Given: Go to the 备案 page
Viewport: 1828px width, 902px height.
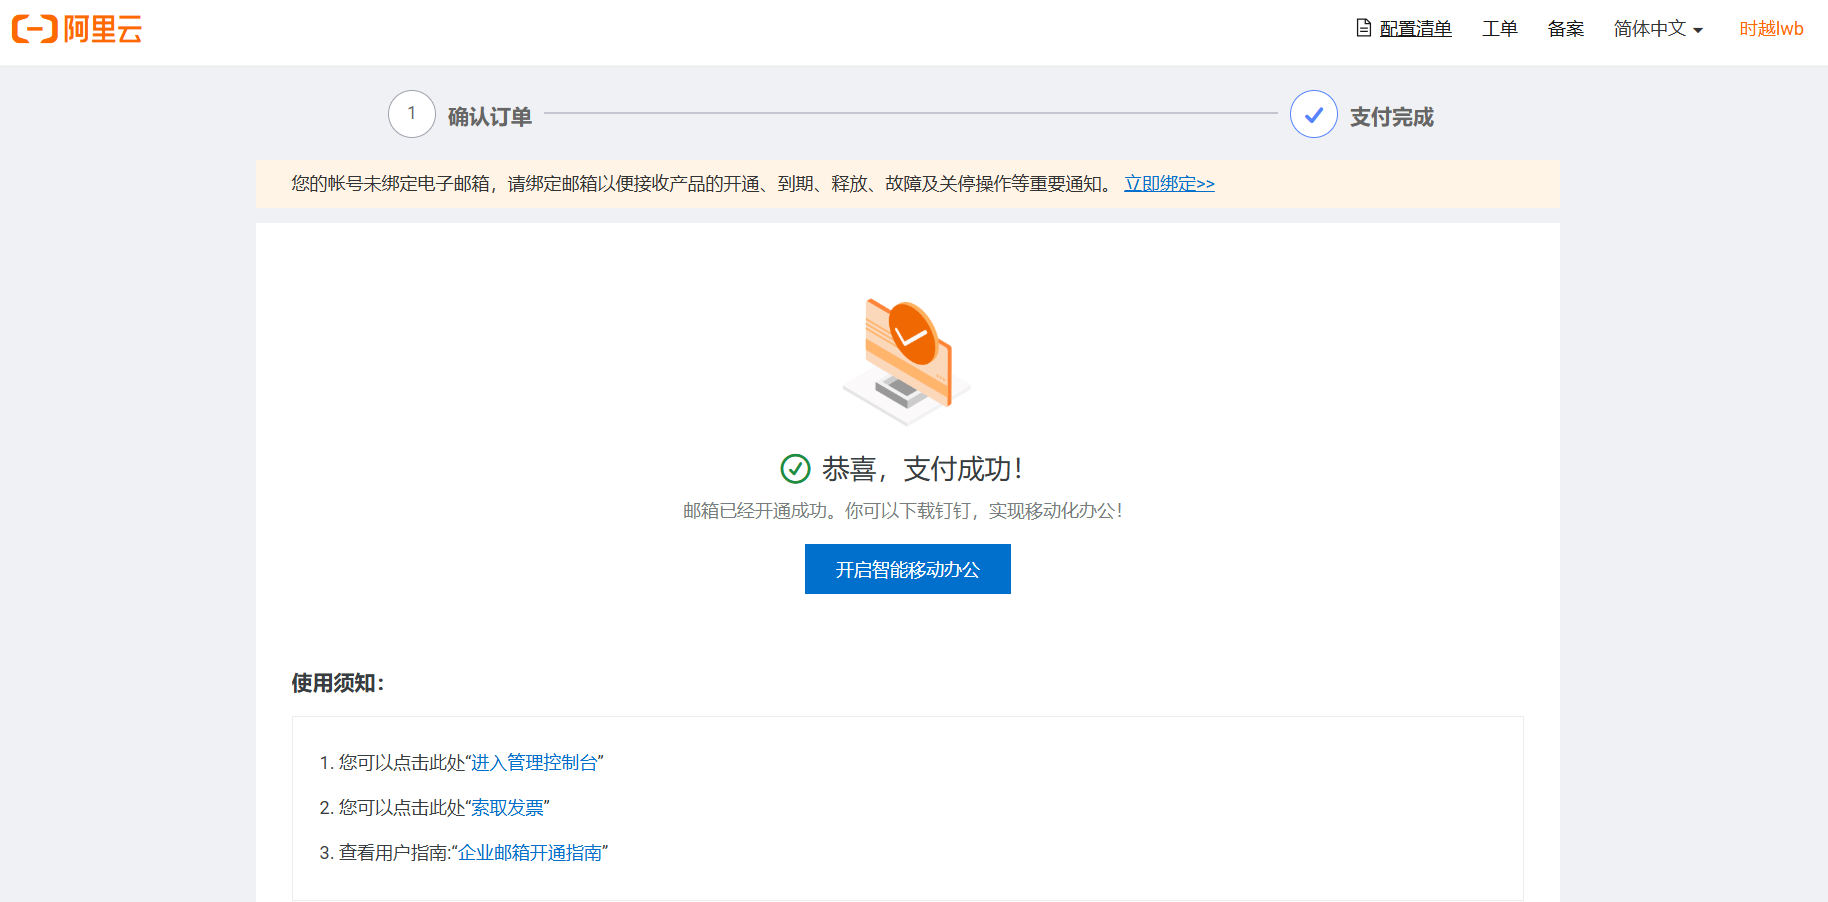Looking at the screenshot, I should [1565, 29].
